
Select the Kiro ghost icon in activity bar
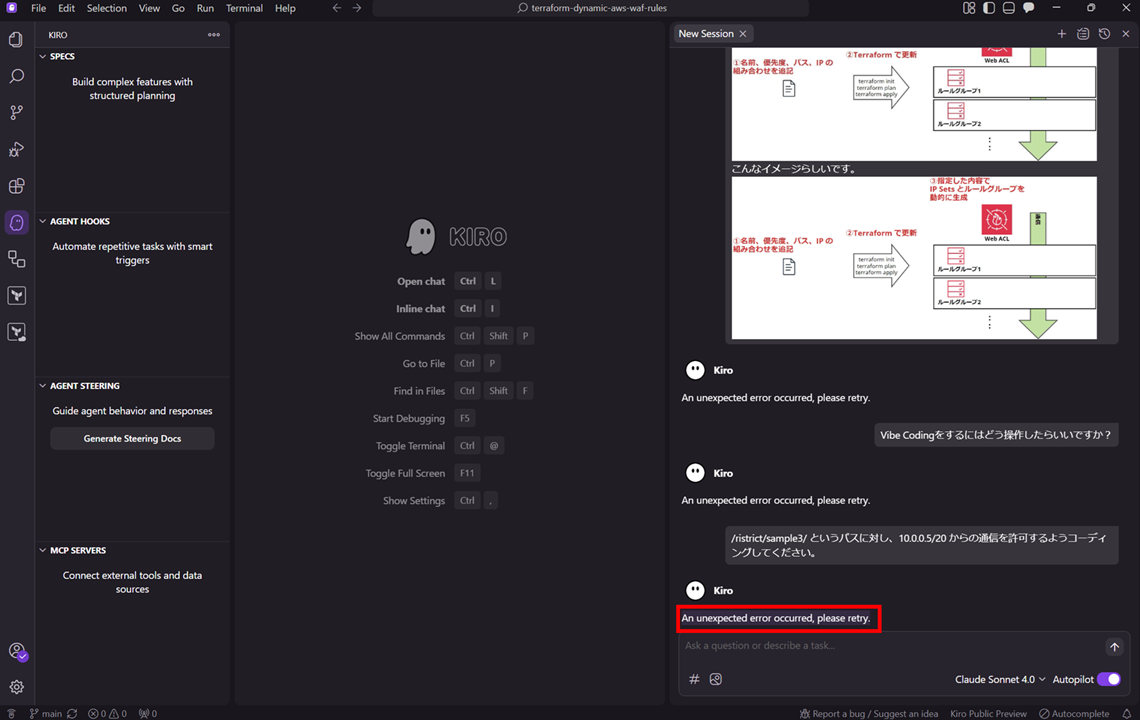[16, 223]
